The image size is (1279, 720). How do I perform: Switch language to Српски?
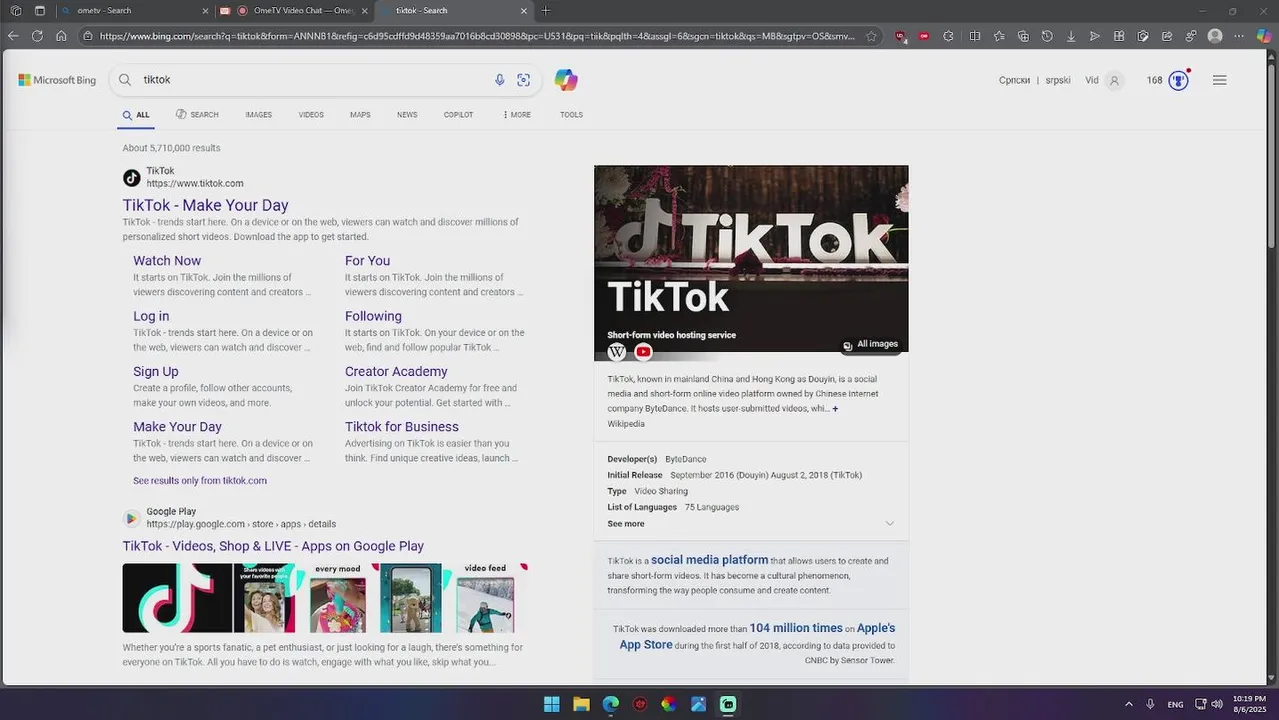(1014, 80)
